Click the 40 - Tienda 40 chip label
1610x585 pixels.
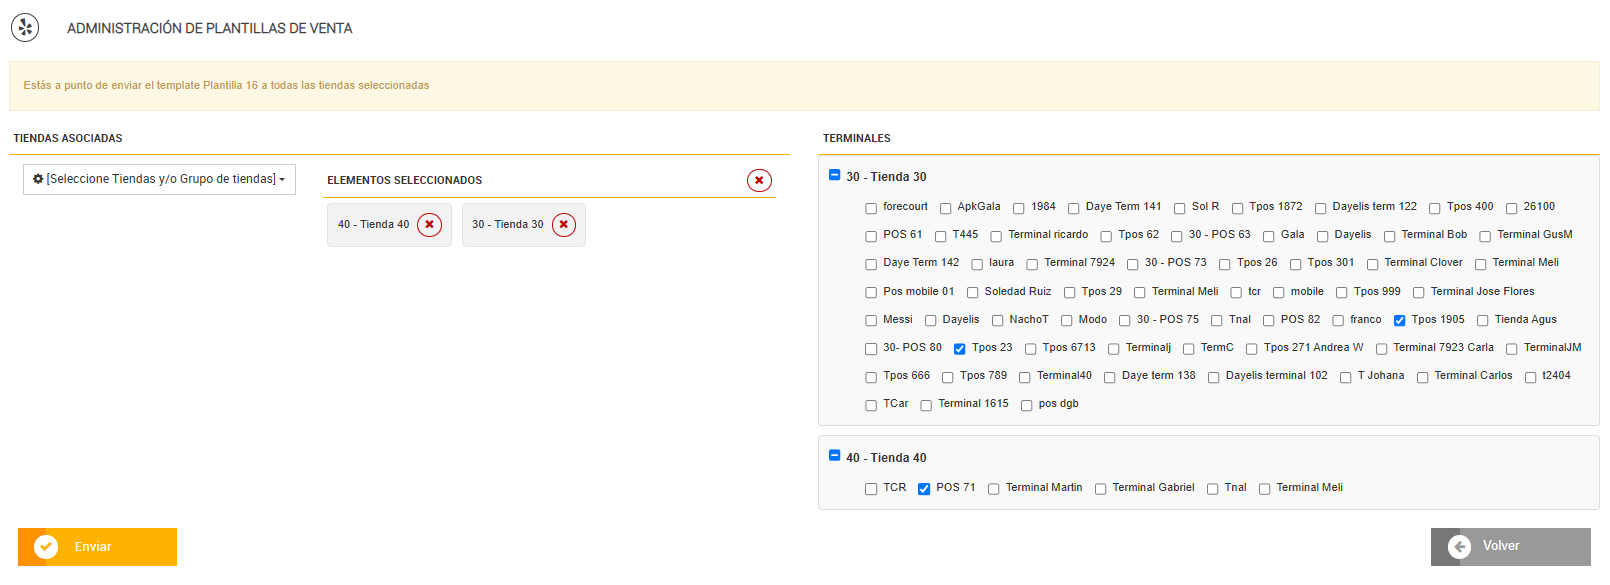pyautogui.click(x=373, y=225)
